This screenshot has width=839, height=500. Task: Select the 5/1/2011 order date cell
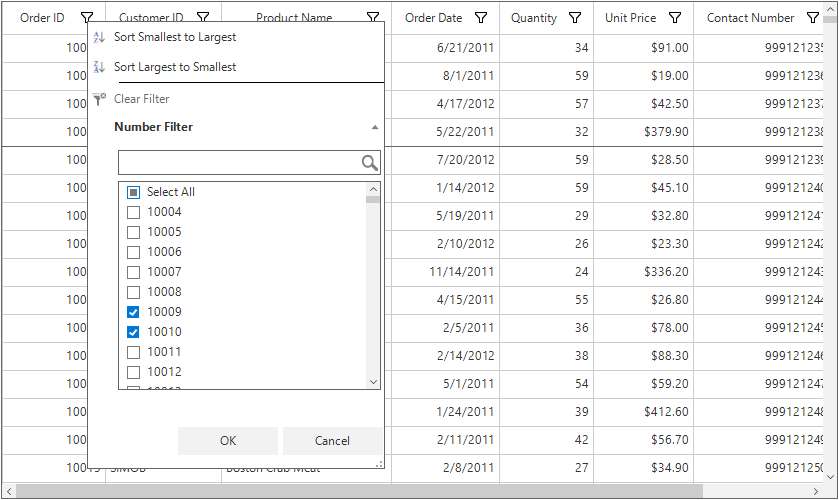pyautogui.click(x=446, y=383)
